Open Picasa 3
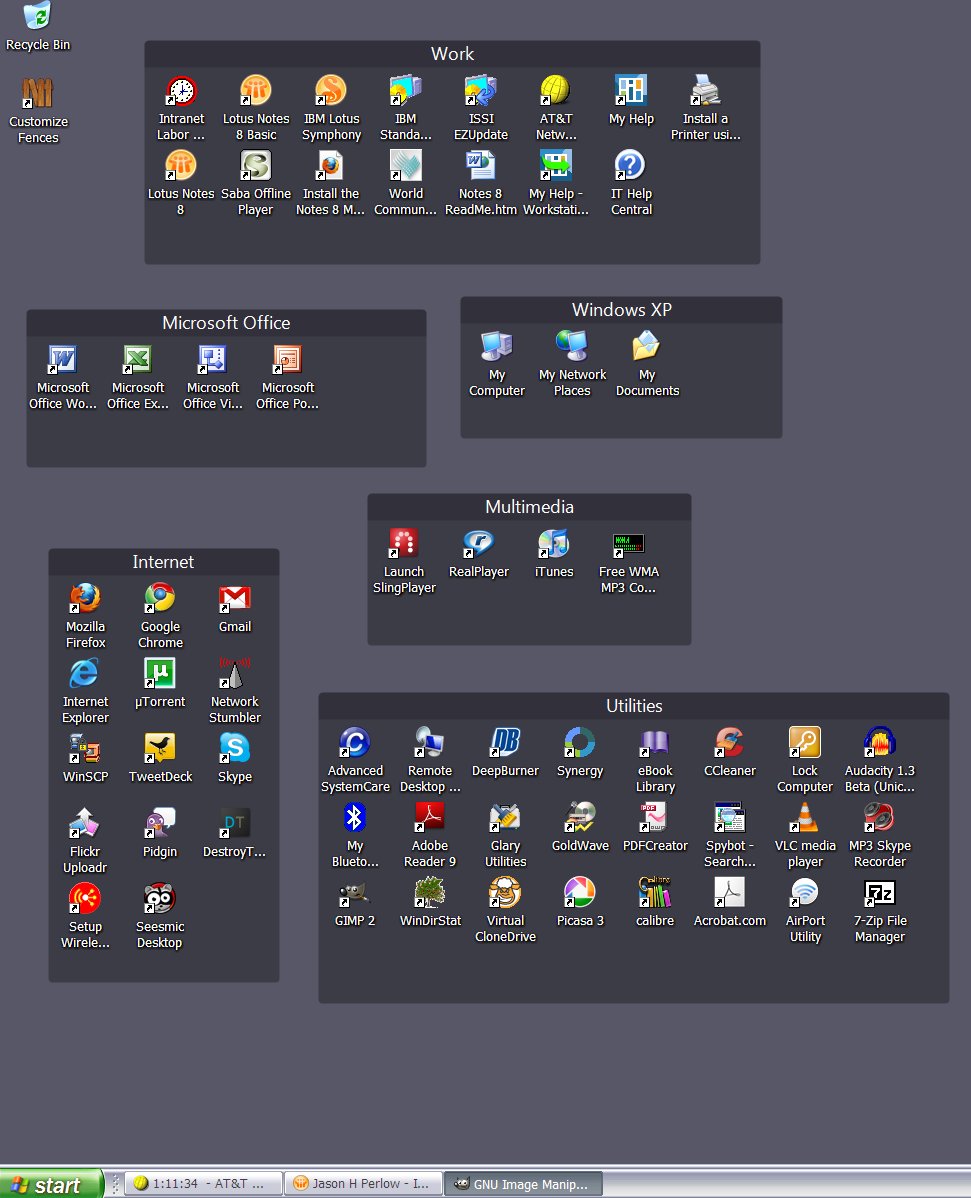 580,894
